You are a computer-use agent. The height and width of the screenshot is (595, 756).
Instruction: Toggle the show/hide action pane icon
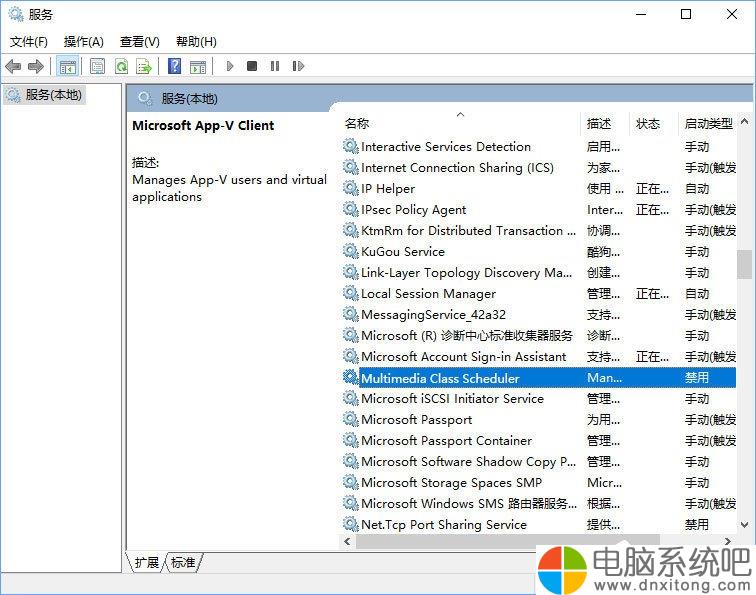pyautogui.click(x=198, y=67)
